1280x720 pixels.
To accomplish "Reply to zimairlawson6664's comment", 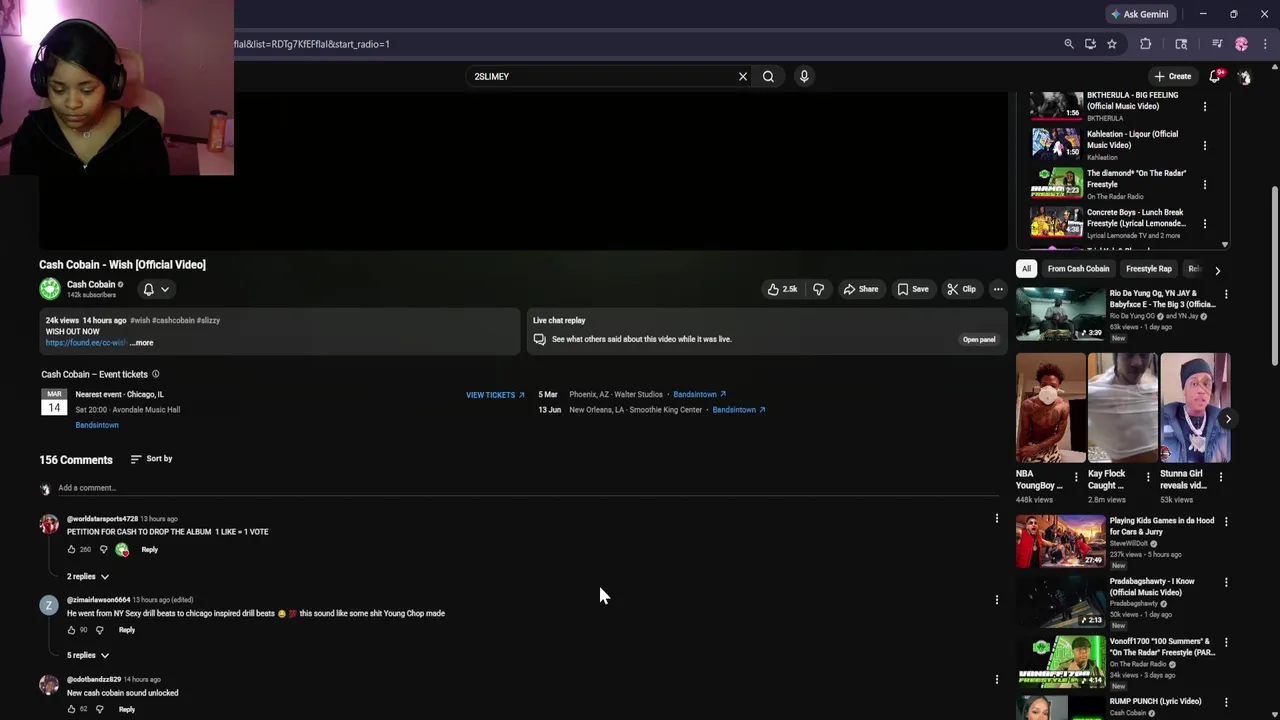I will (x=126, y=630).
